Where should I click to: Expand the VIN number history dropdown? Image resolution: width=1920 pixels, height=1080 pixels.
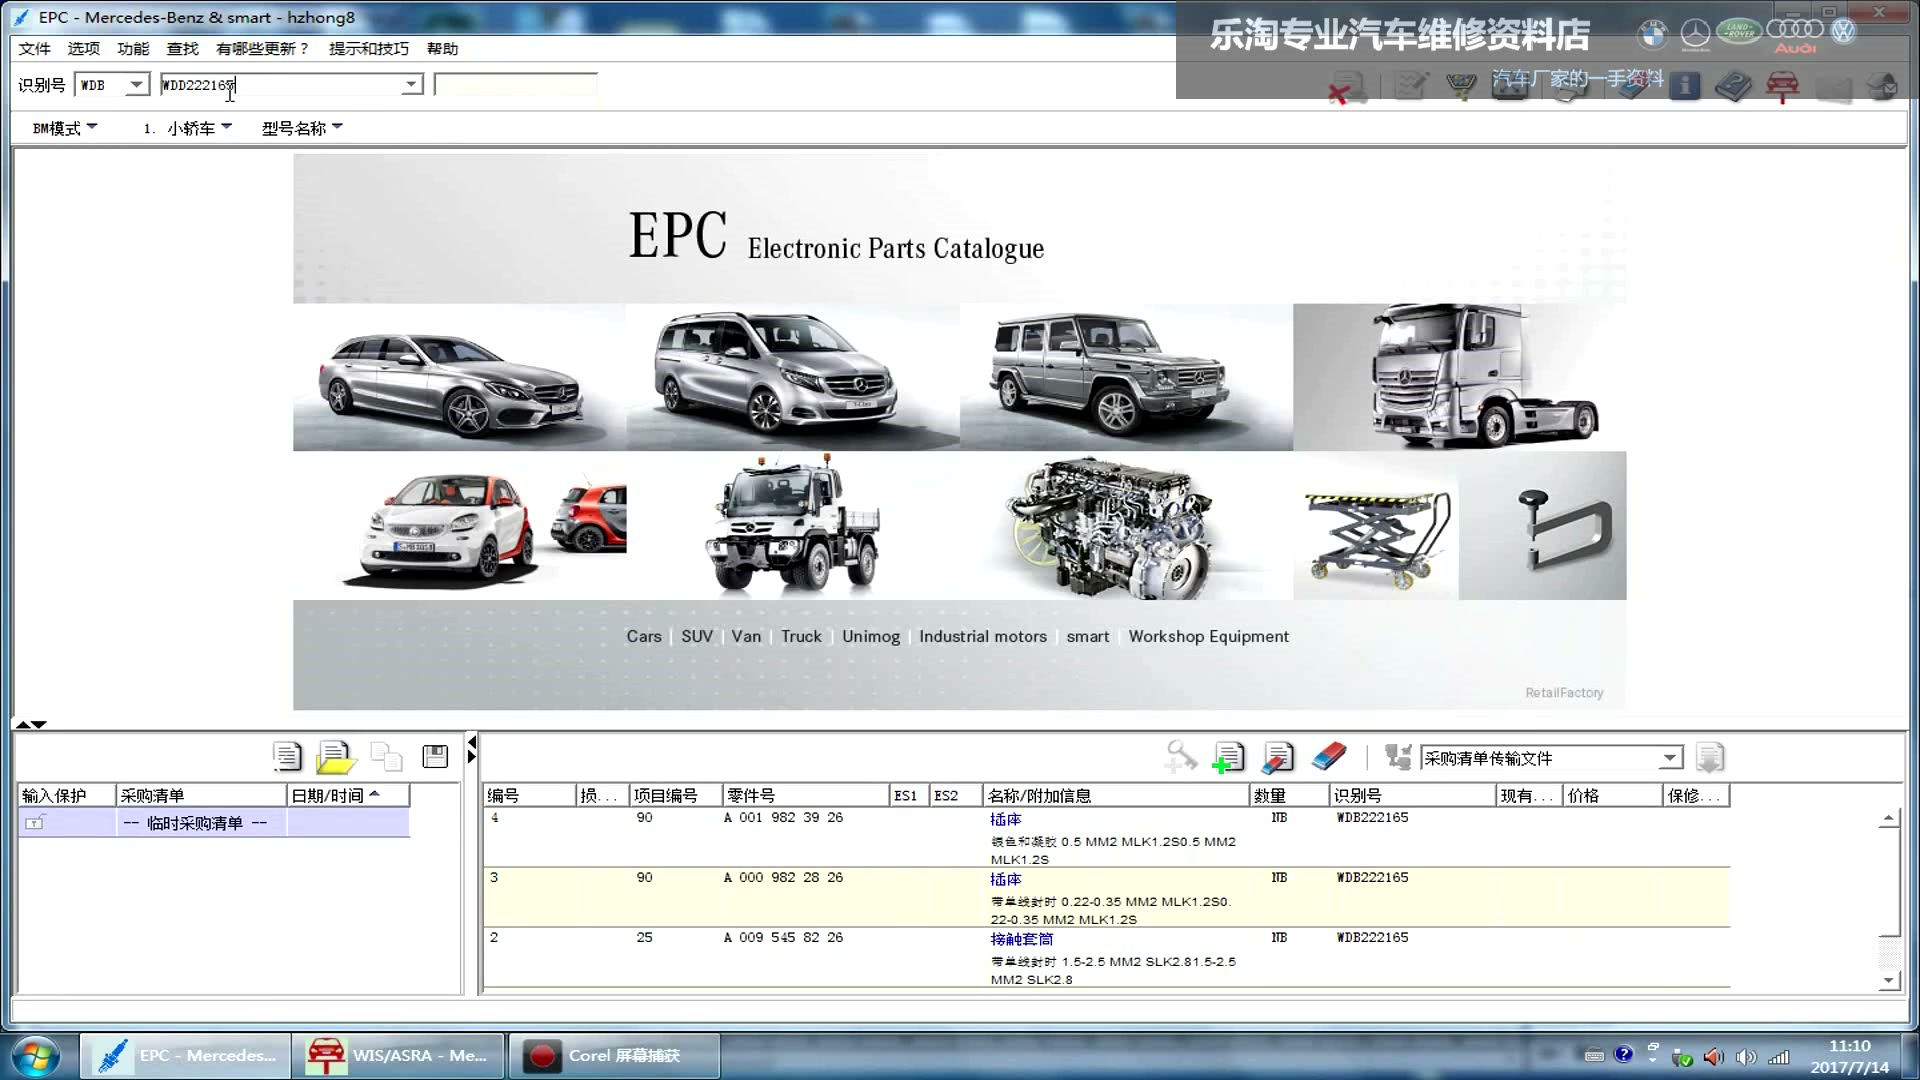point(412,85)
